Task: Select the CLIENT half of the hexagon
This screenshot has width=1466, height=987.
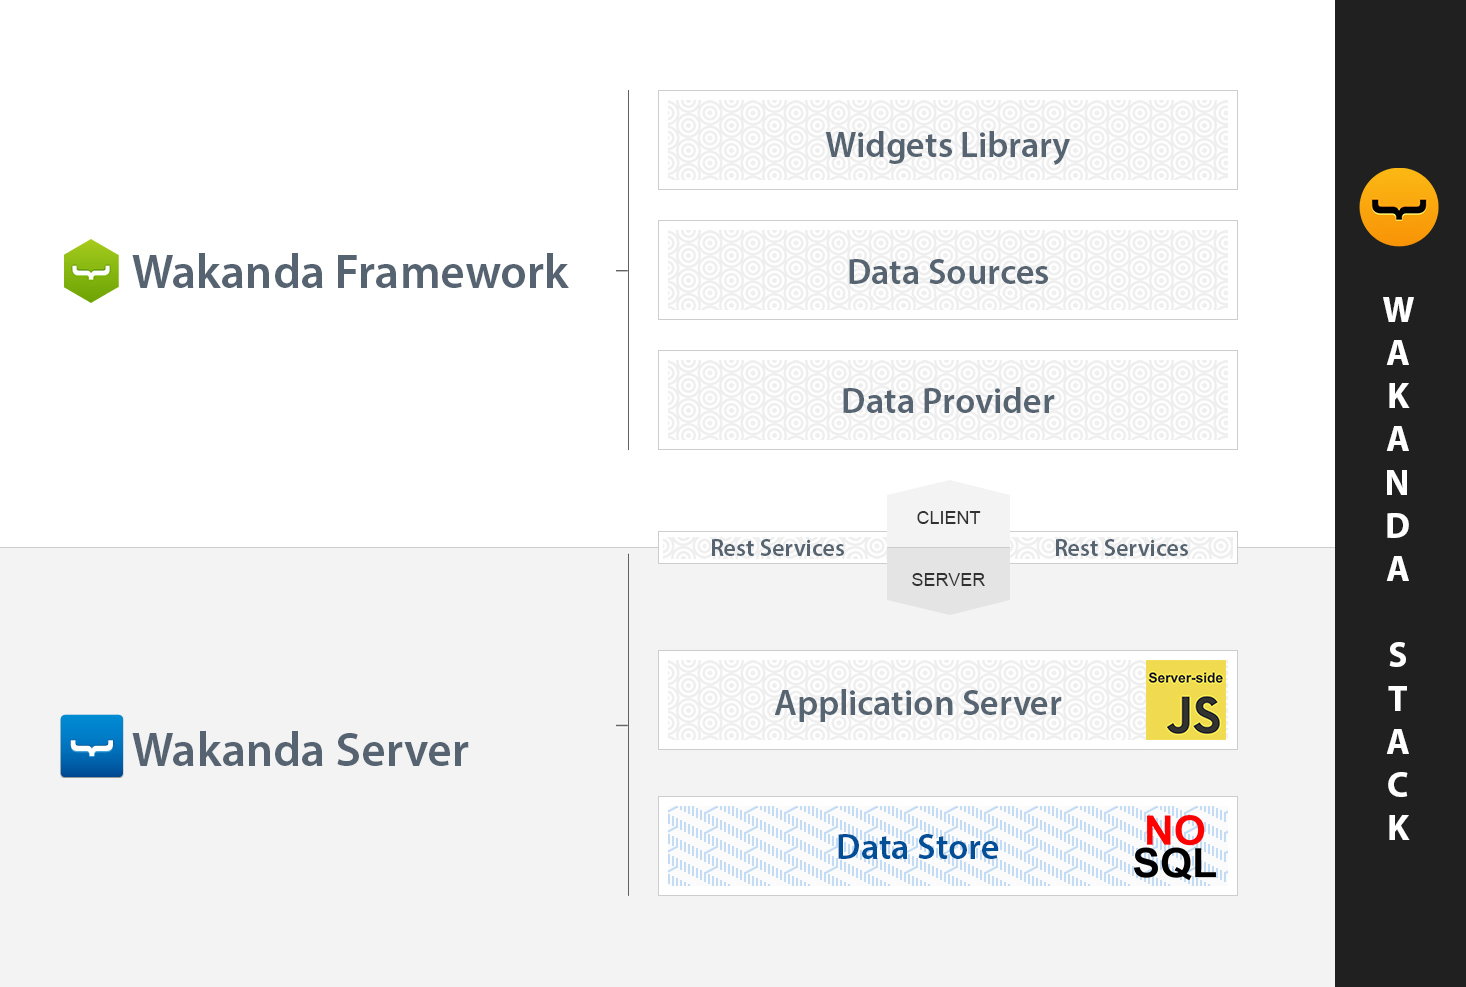Action: [x=948, y=517]
